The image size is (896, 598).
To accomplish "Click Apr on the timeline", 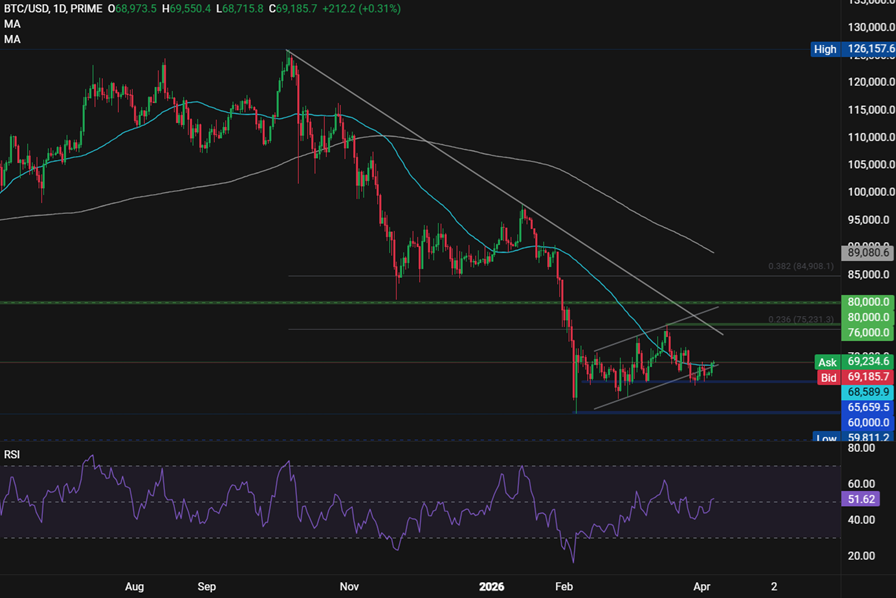I will (x=702, y=587).
